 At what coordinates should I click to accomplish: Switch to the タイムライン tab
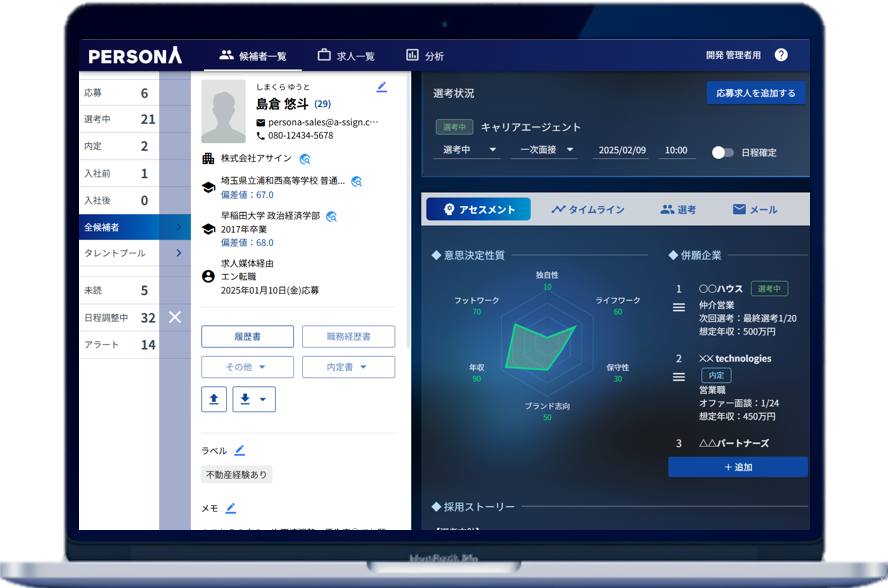588,209
